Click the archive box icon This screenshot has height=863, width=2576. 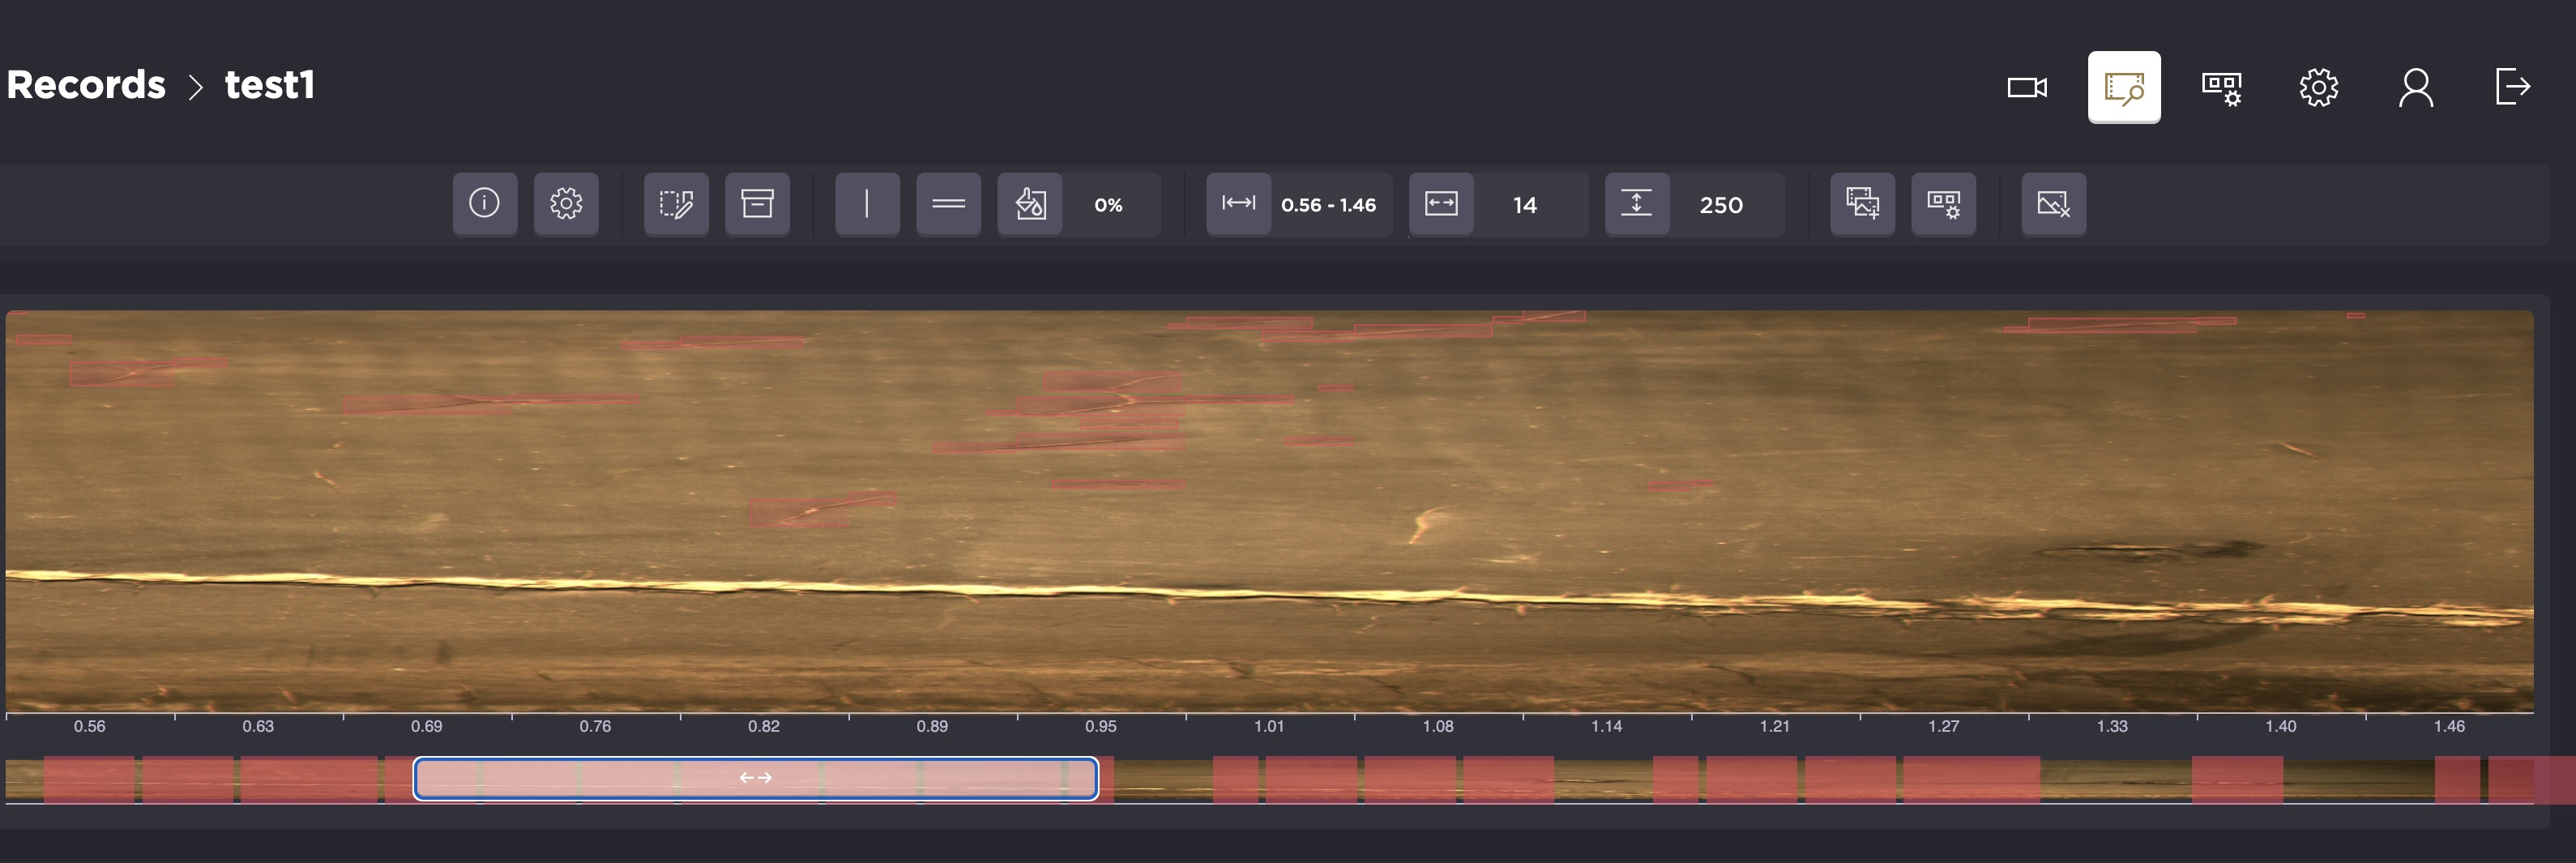(757, 204)
